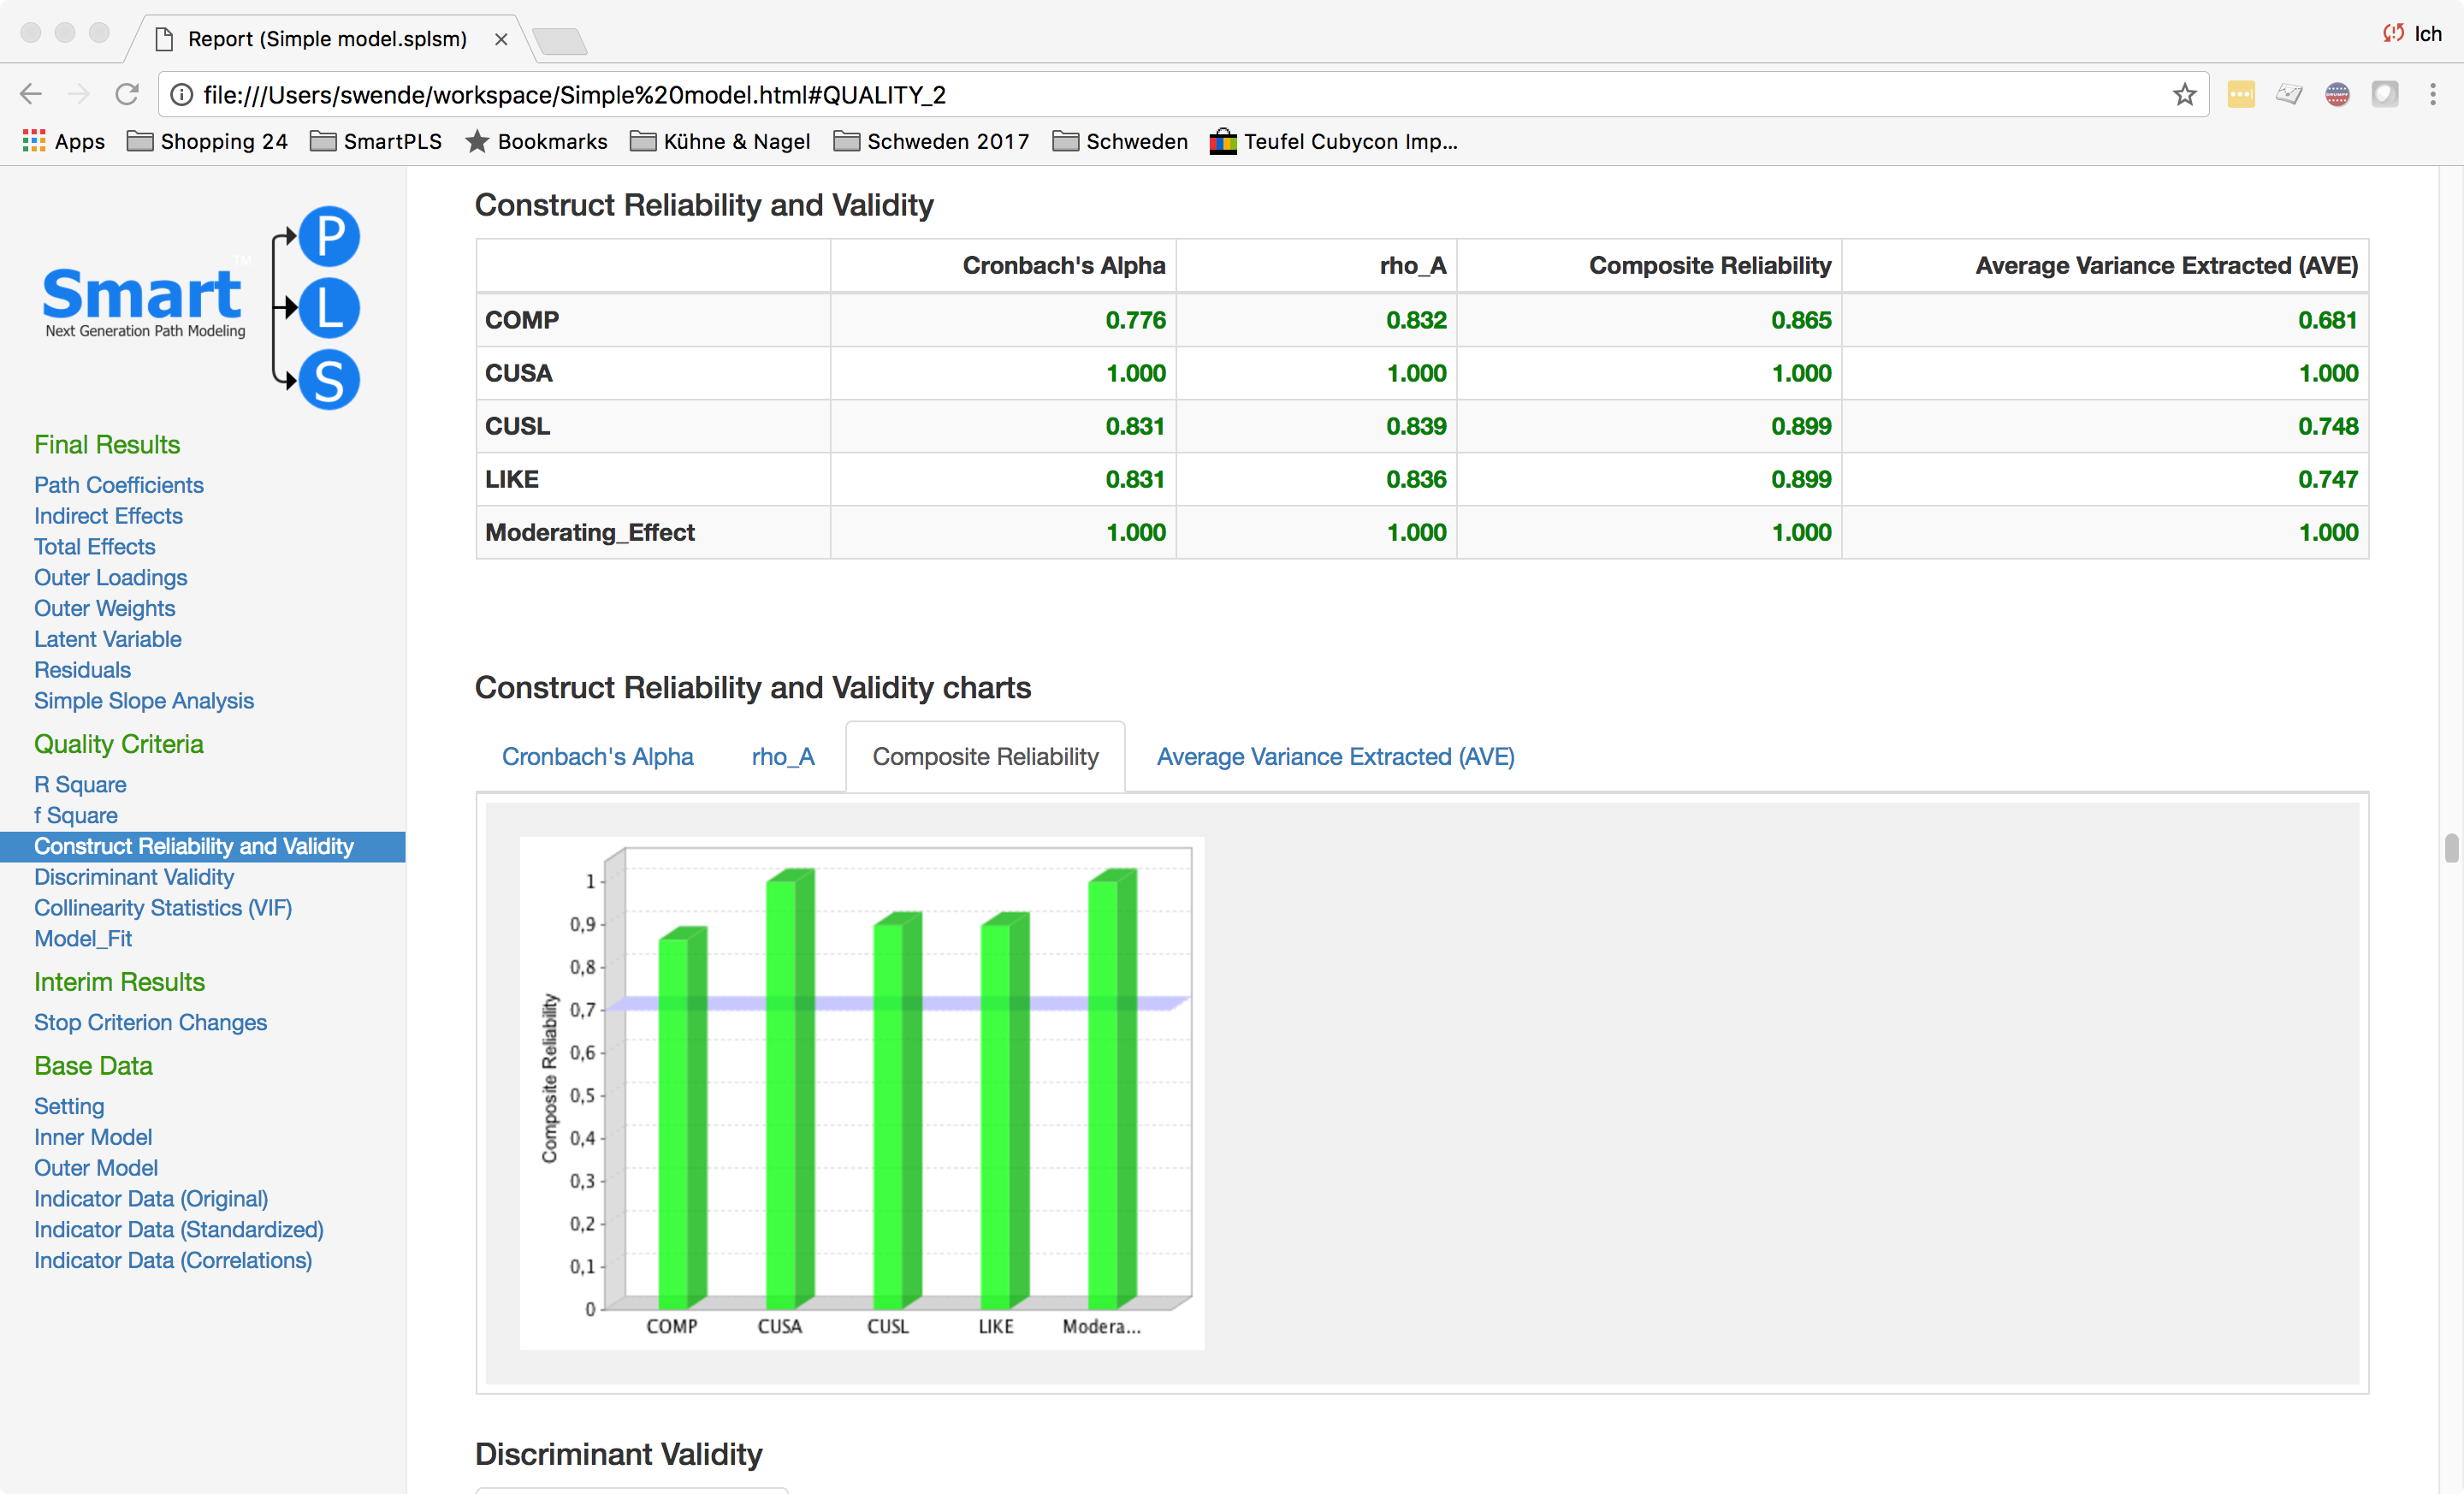2464x1494 pixels.
Task: Open the SmartPLS bookmarks folder
Action: click(376, 141)
